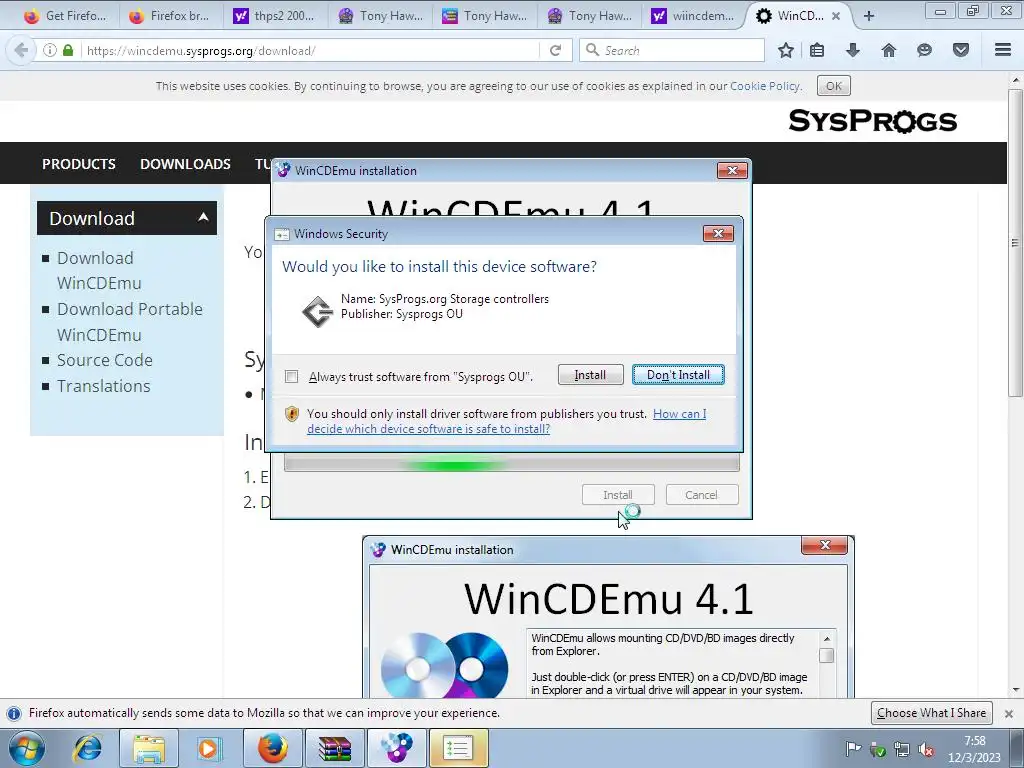Click the muted volume tray icon
This screenshot has width=1024, height=768.
pos(925,749)
